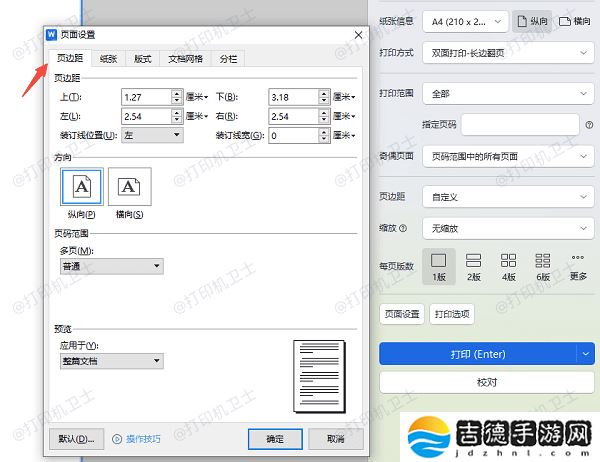Adjust the 右(R) margin spinner arrows
Viewport: 600px width, 462px height.
tap(324, 116)
